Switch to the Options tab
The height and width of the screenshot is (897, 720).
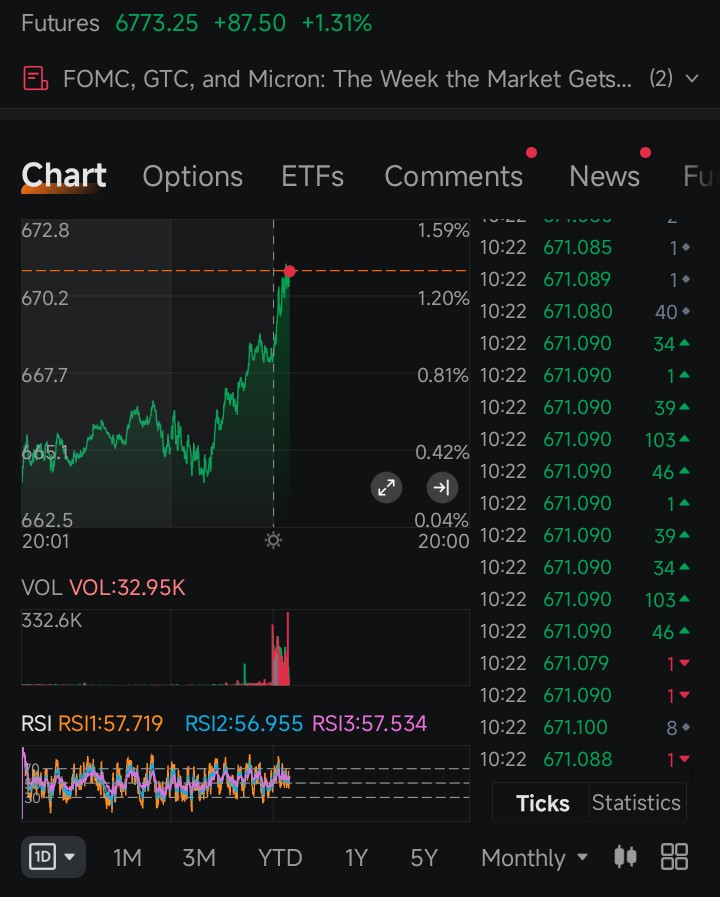click(x=193, y=176)
